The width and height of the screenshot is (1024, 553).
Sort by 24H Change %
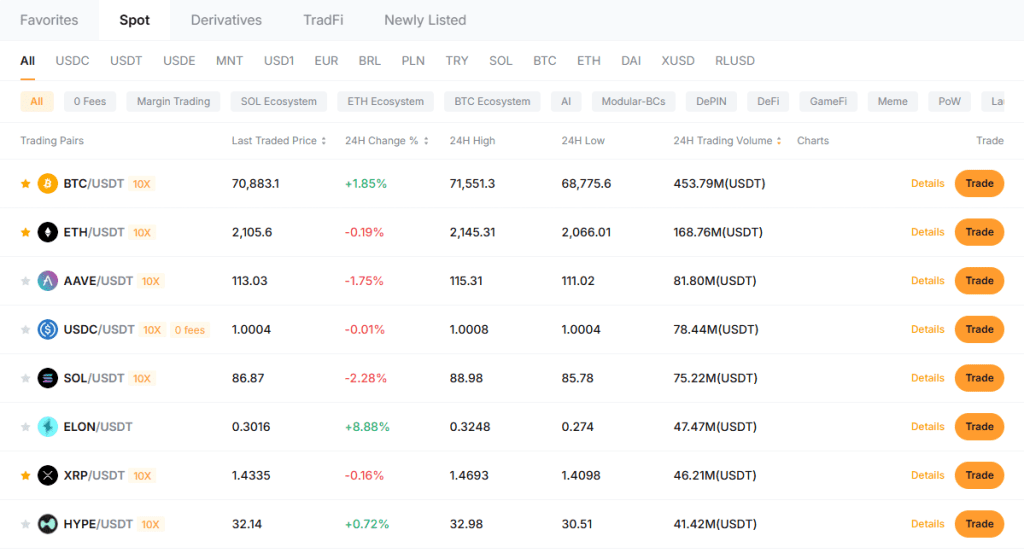pos(387,140)
